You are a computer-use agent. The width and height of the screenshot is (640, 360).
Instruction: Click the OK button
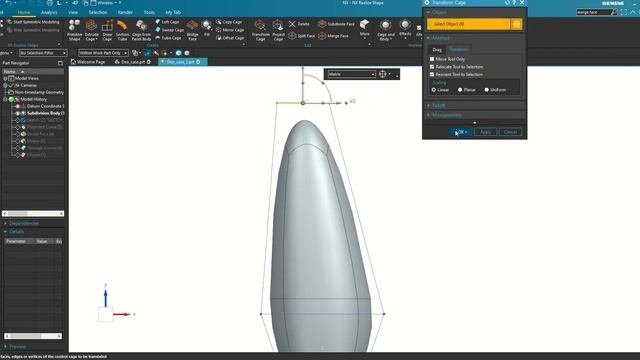[461, 132]
